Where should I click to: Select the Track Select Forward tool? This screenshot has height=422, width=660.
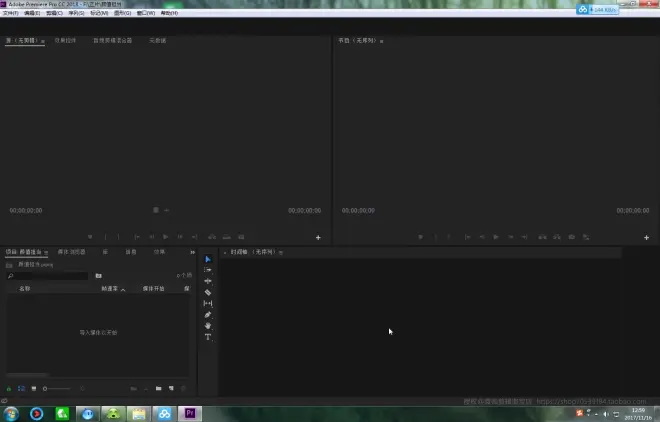pos(208,270)
